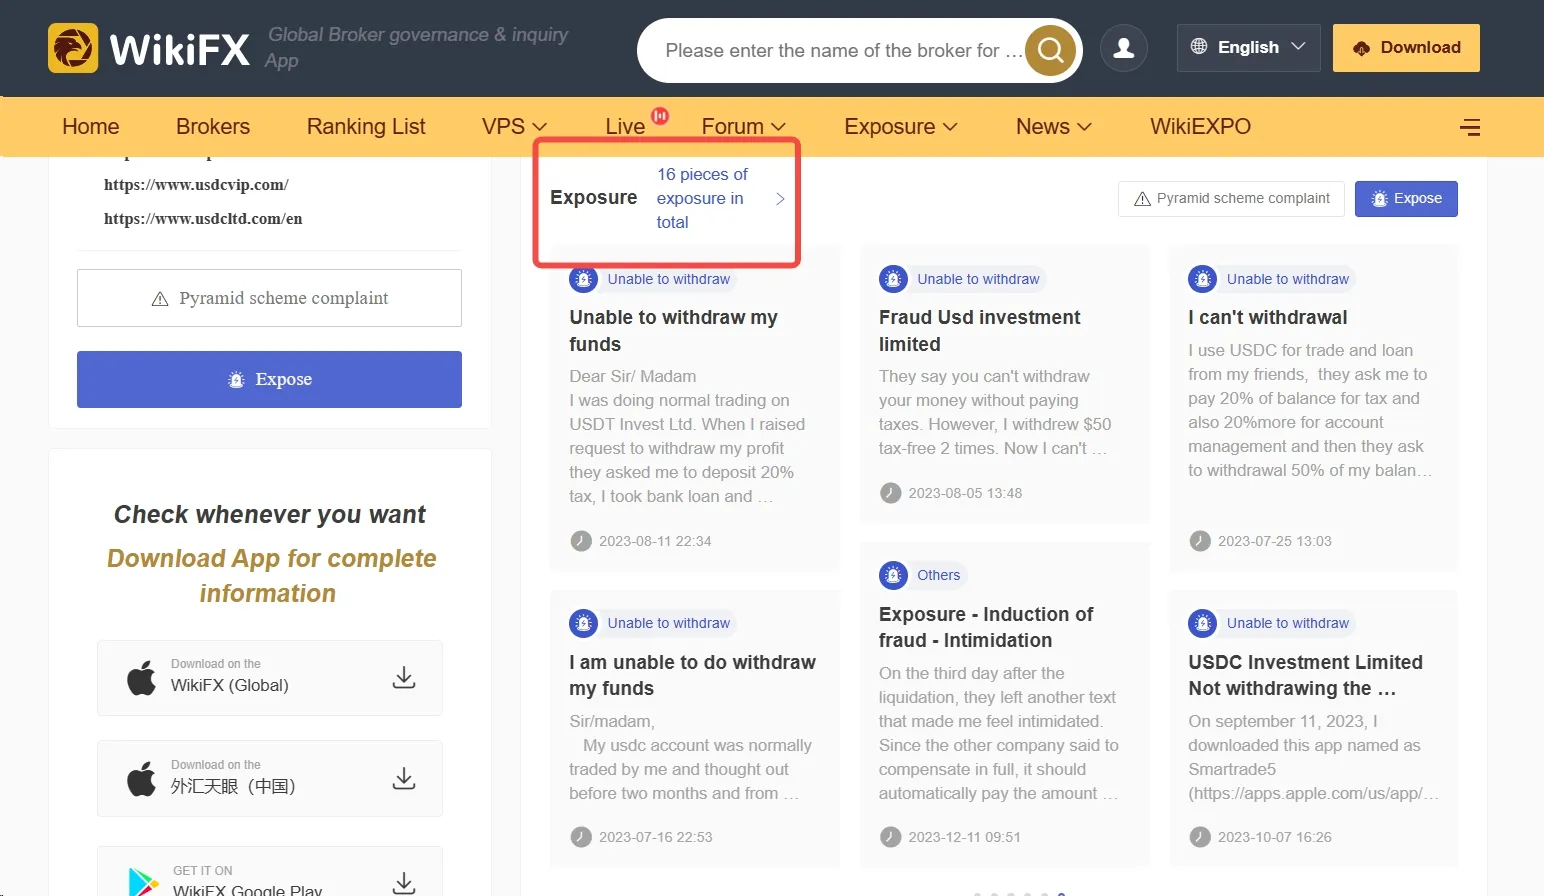Open 'Exposure - Induction of fraud - Intimidation' post
This screenshot has width=1544, height=896.
point(986,627)
